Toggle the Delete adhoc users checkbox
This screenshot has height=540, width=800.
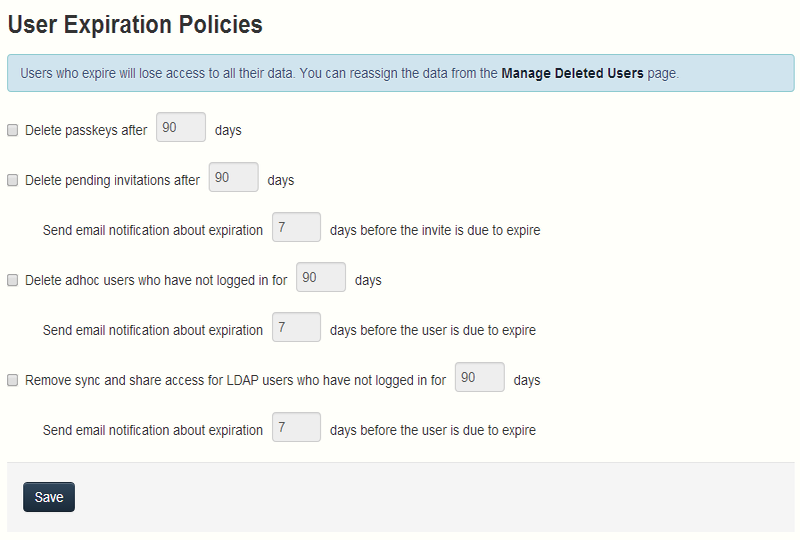point(13,280)
